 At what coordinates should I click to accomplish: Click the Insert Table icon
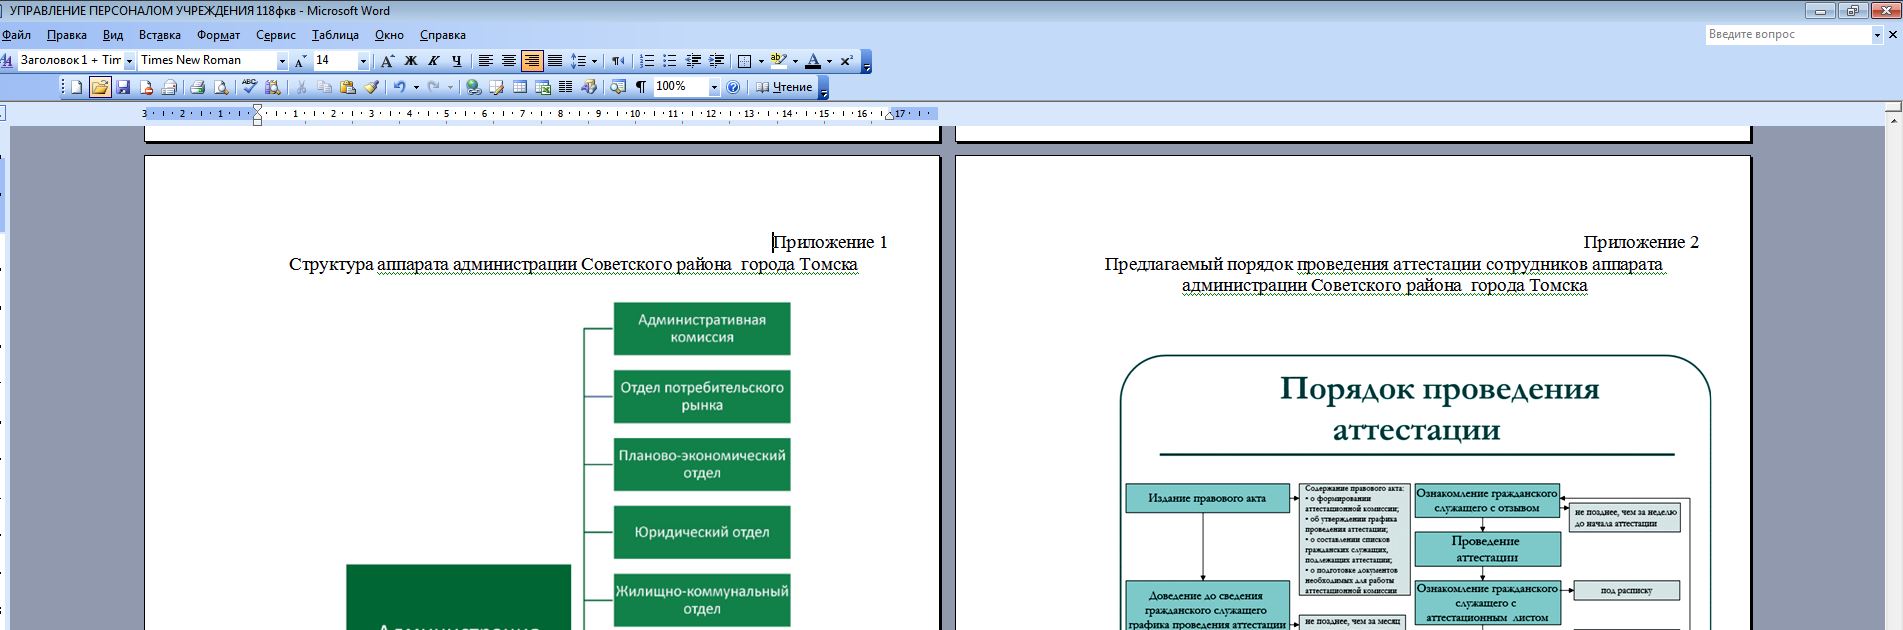point(520,88)
